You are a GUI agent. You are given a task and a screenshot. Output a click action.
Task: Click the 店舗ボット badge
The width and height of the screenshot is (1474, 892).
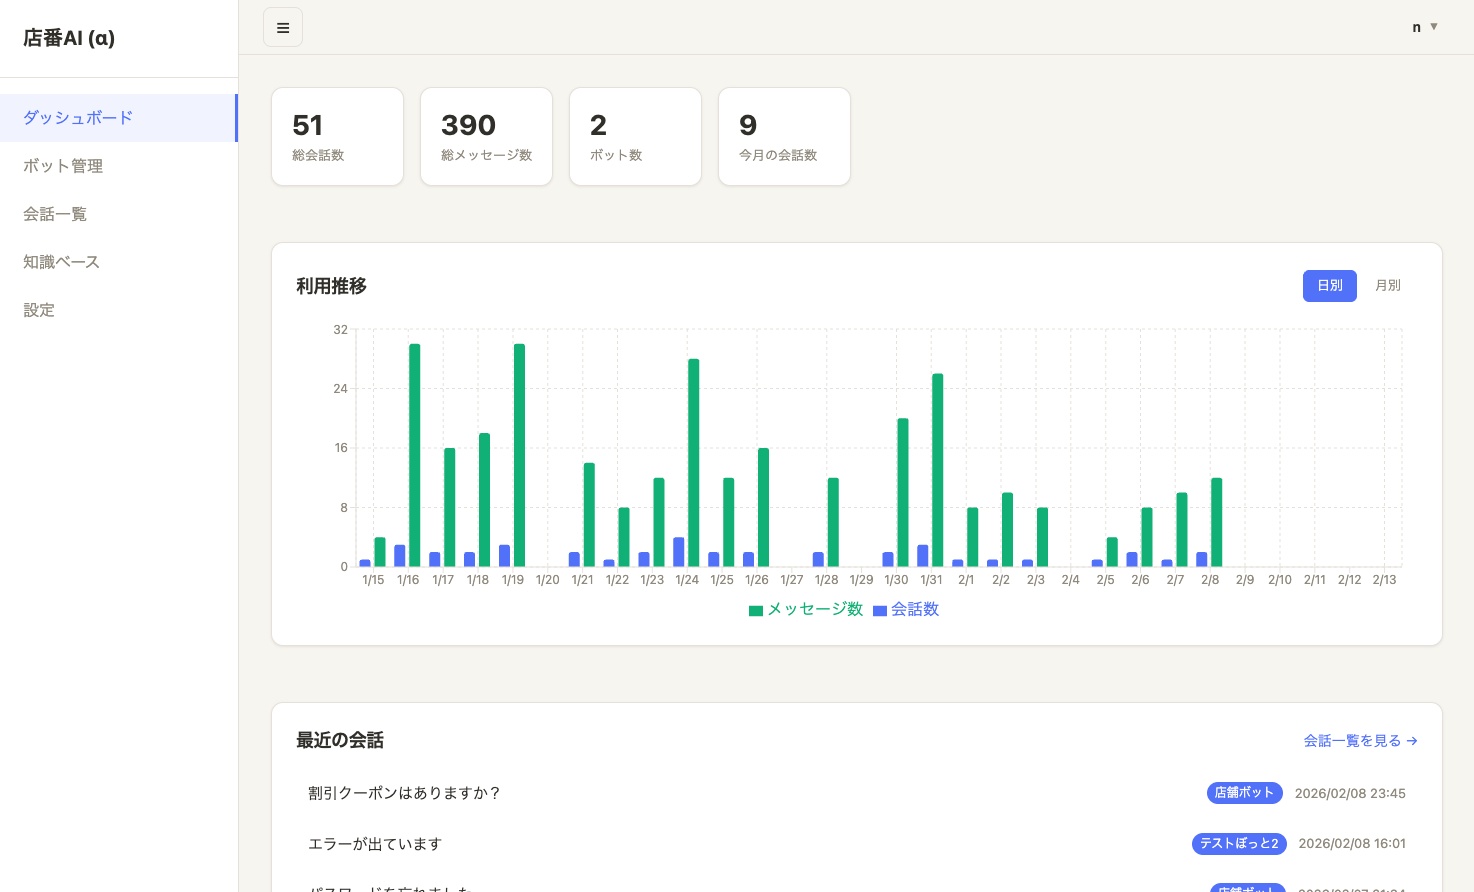(x=1243, y=792)
